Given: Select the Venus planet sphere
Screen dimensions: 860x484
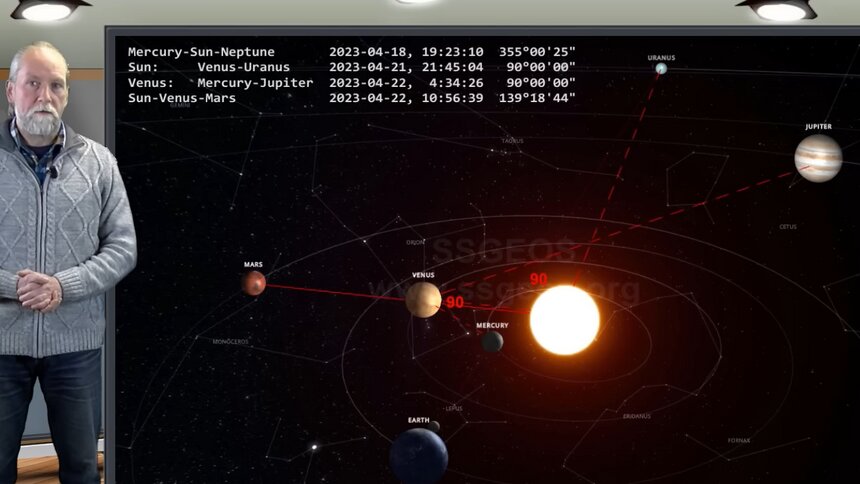Looking at the screenshot, I should click(x=423, y=300).
